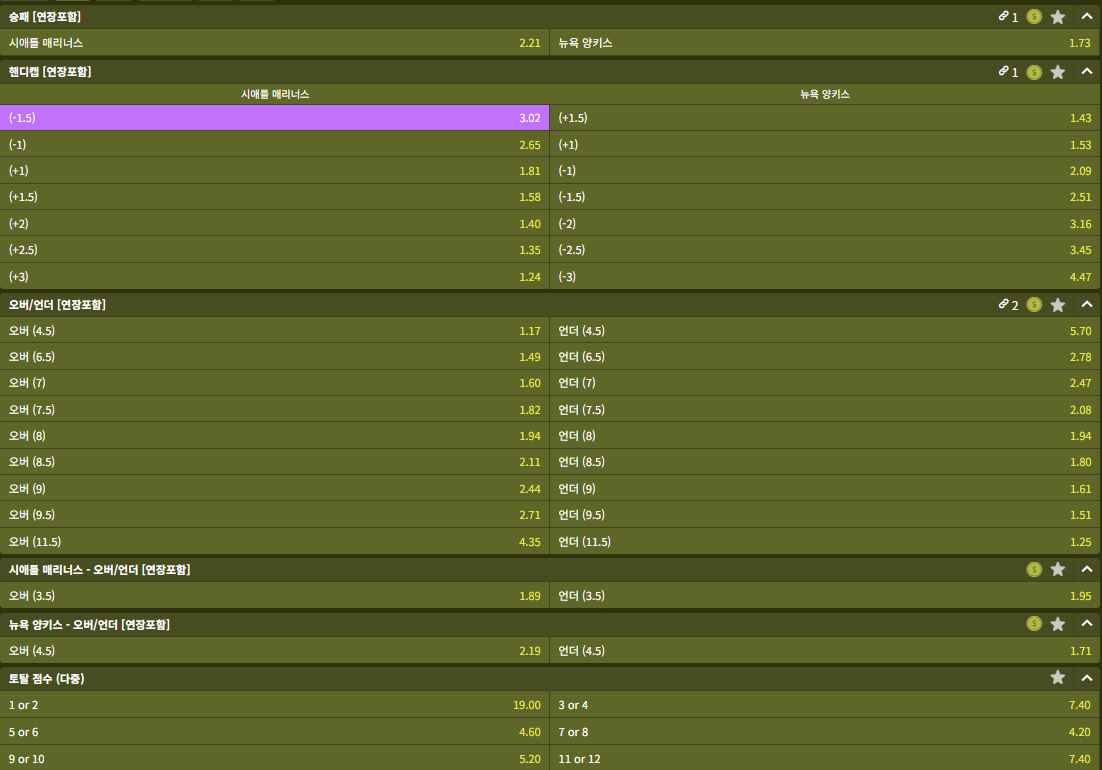
Task: Choose 오버 (9.5) at 2.71
Action: pos(274,514)
